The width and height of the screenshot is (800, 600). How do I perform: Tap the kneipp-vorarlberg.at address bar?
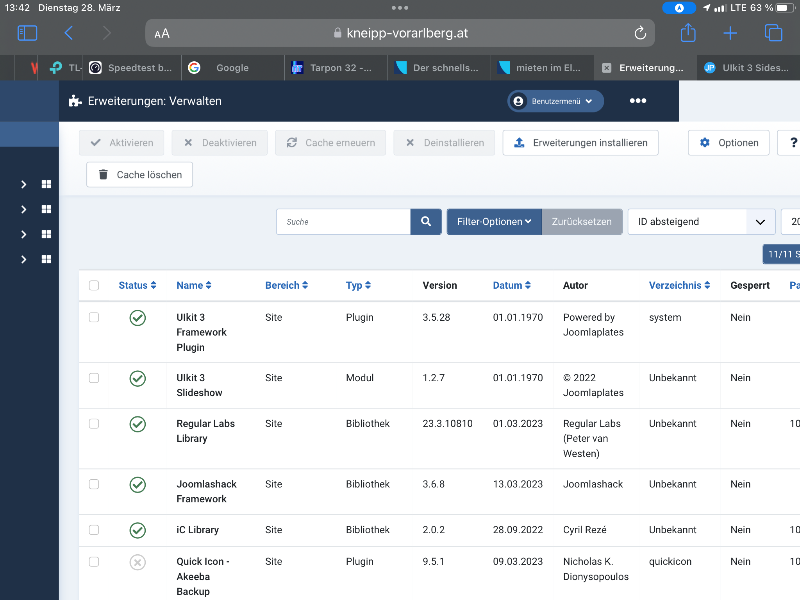click(x=400, y=33)
